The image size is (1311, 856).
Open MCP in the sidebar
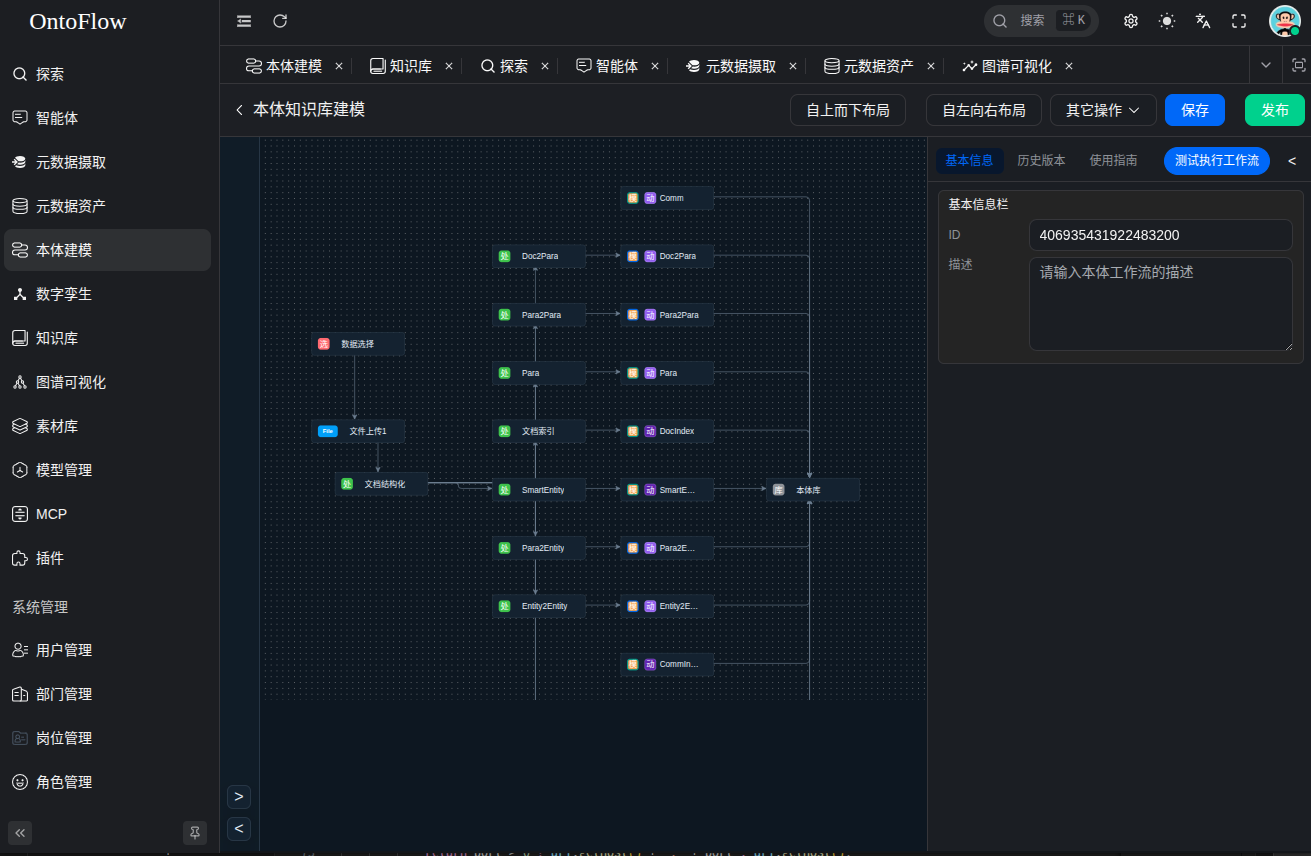coord(107,514)
